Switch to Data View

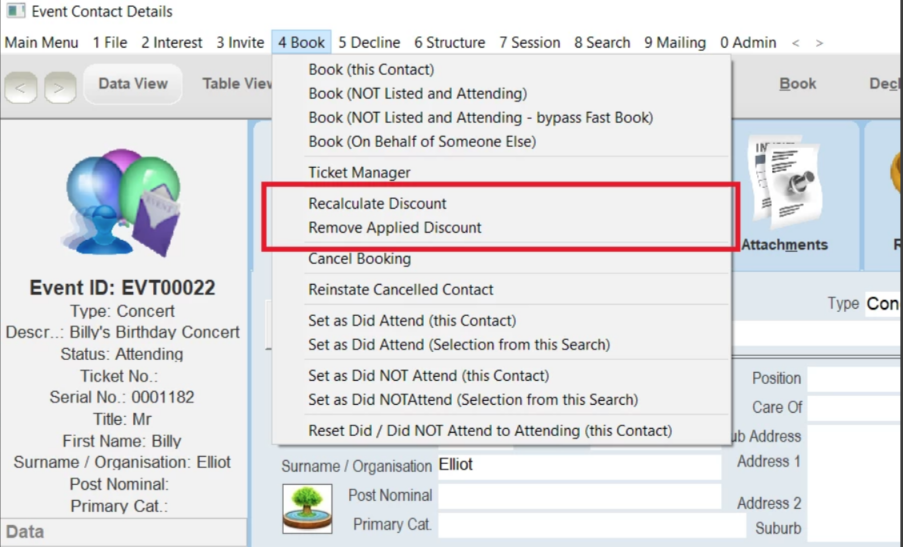pyautogui.click(x=133, y=83)
